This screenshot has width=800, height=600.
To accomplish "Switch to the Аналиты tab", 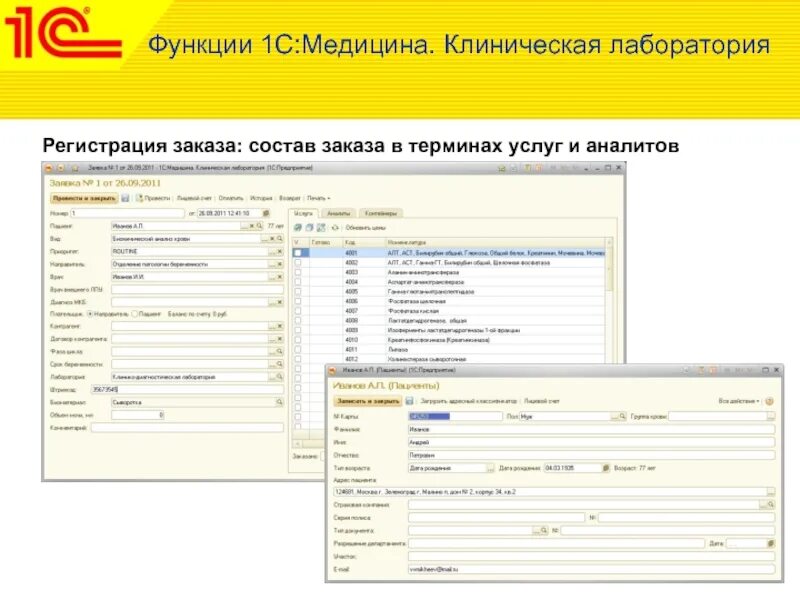I will pos(339,213).
